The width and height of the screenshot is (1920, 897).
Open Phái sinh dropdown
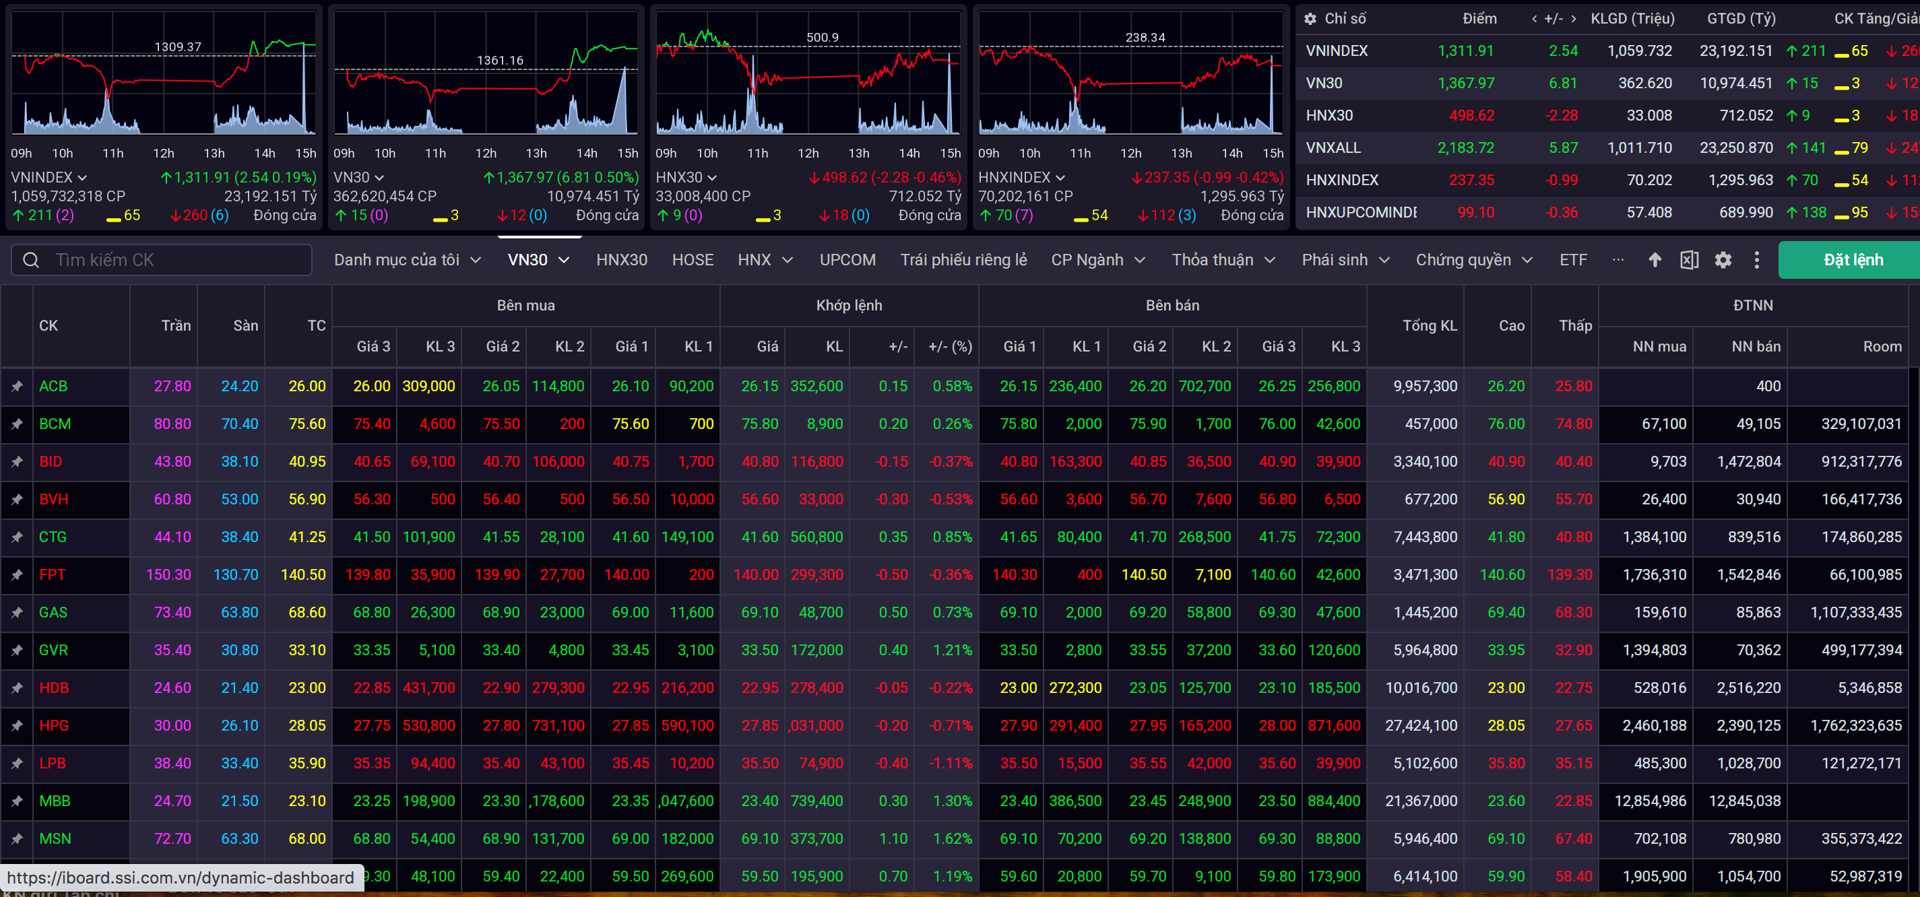[x=1345, y=260]
